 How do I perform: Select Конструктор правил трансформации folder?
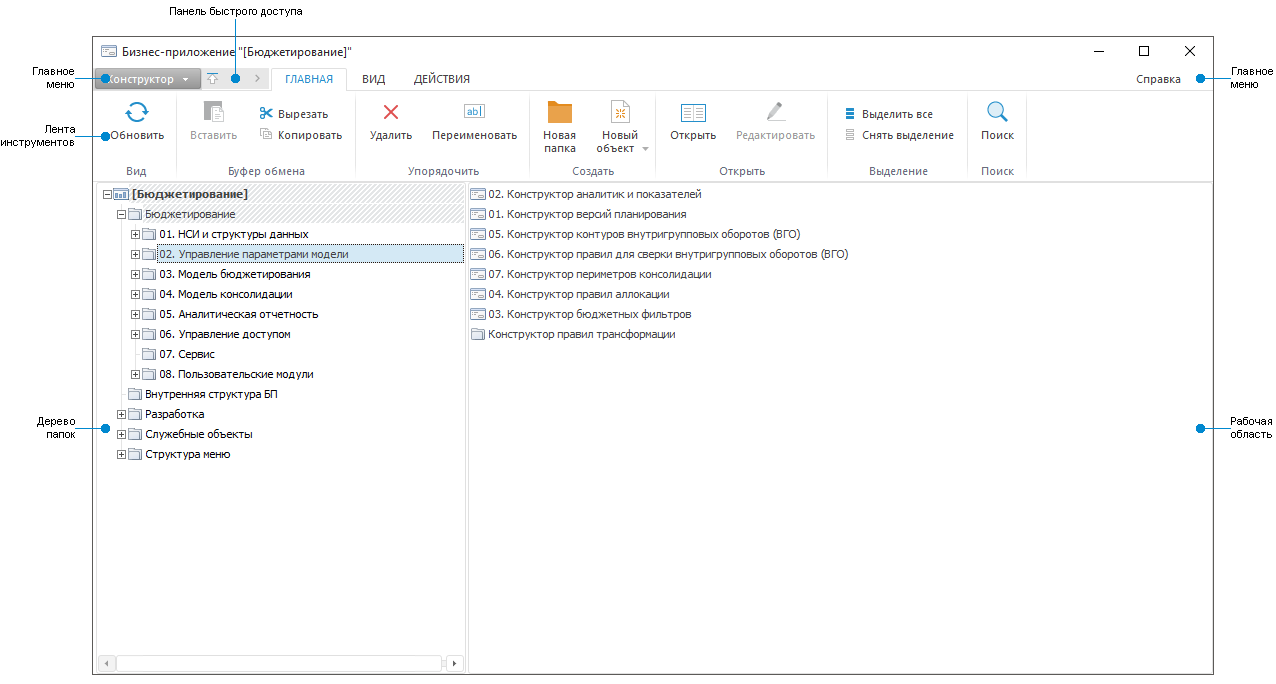tap(582, 334)
